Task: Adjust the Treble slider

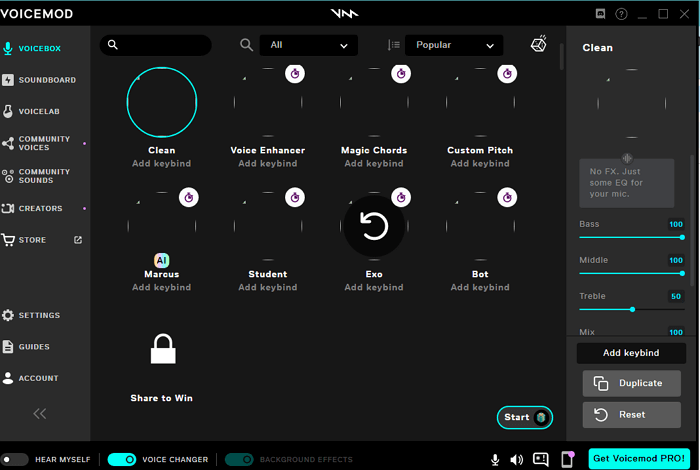Action: [632, 309]
